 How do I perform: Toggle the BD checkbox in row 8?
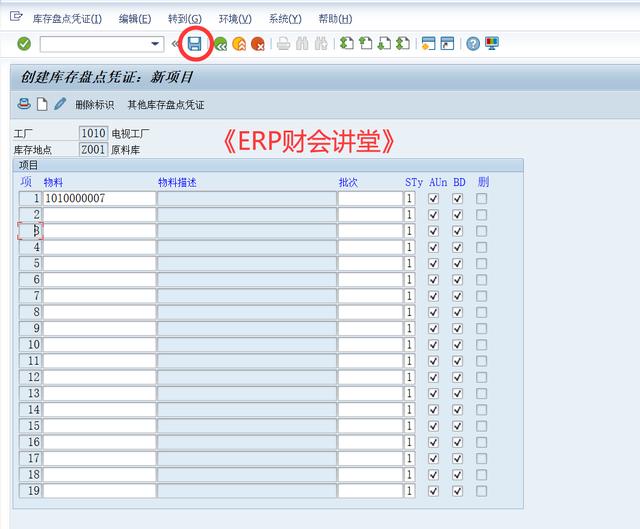click(457, 312)
